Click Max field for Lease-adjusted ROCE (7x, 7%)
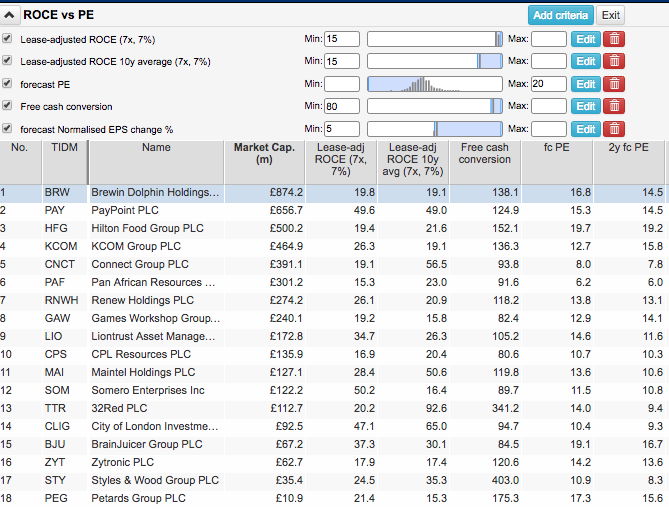 point(549,39)
